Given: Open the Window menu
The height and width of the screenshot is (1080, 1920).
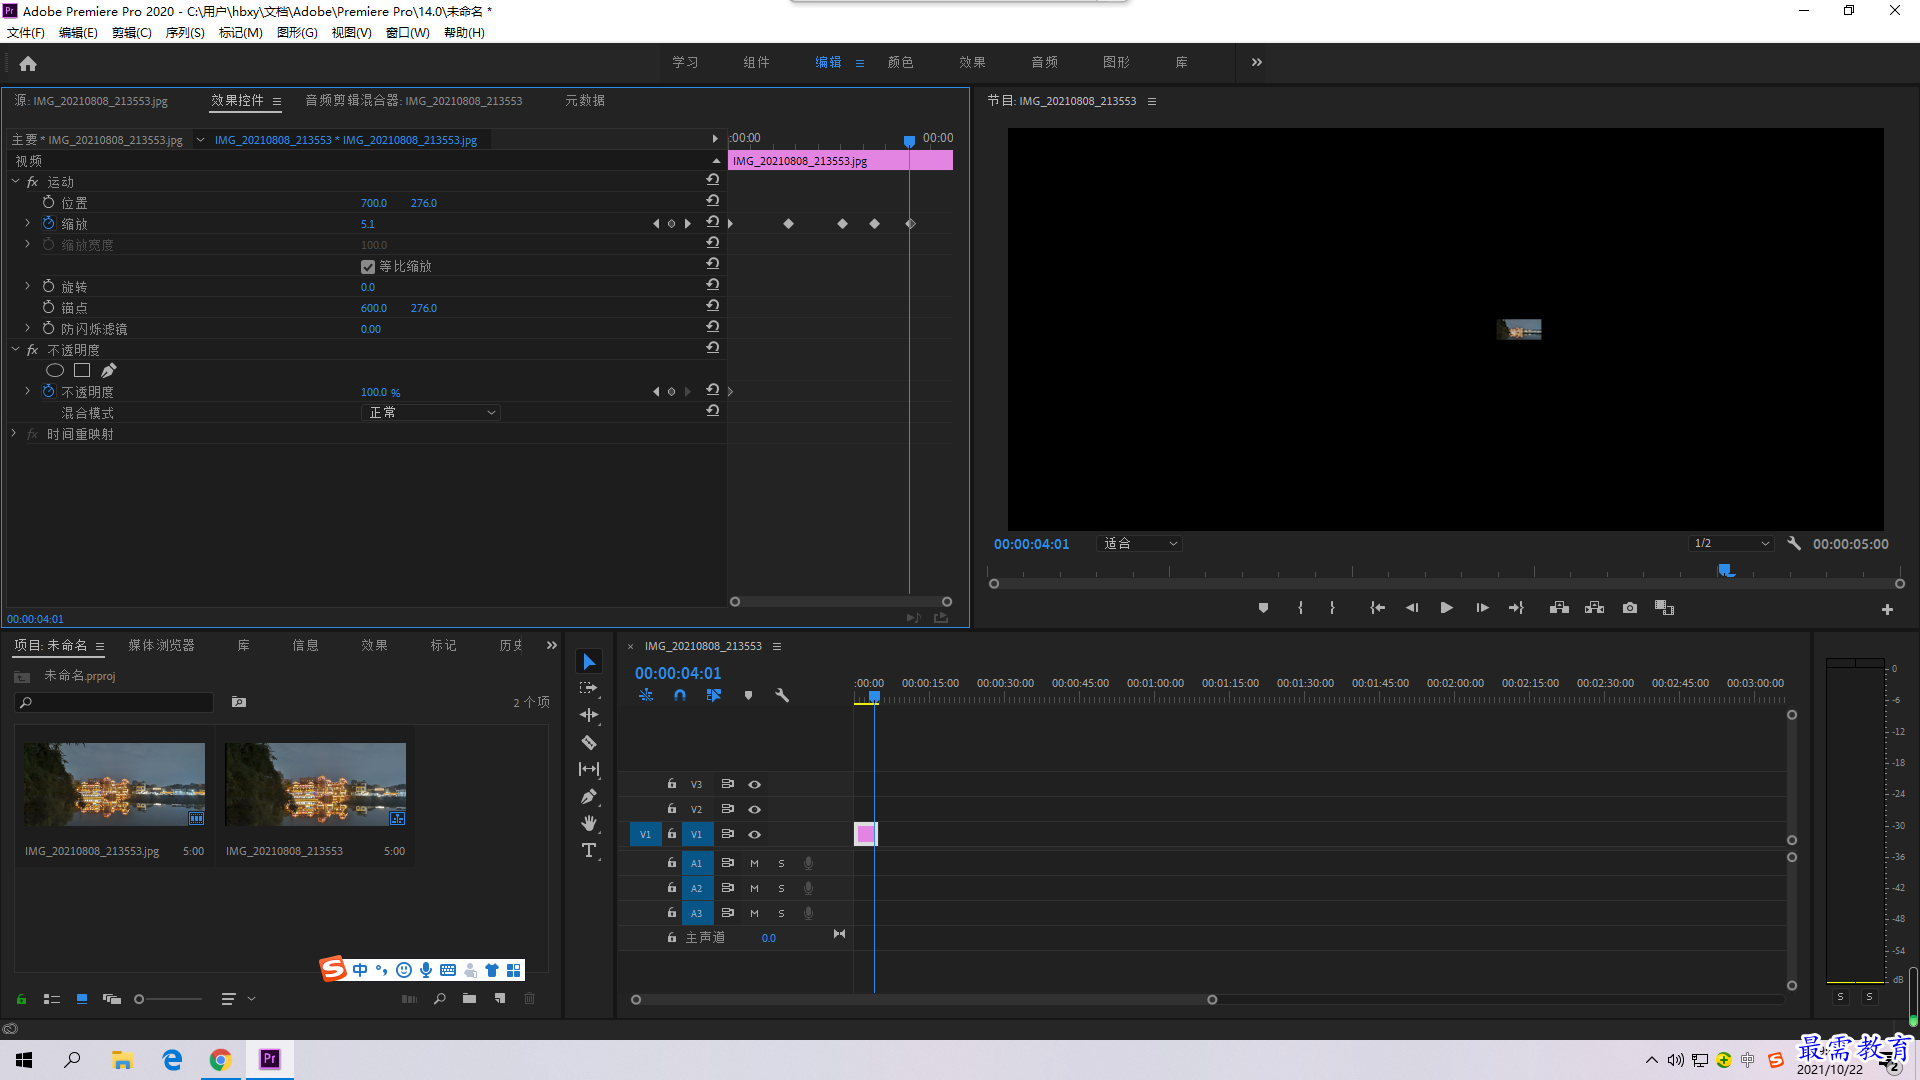Looking at the screenshot, I should 407,33.
